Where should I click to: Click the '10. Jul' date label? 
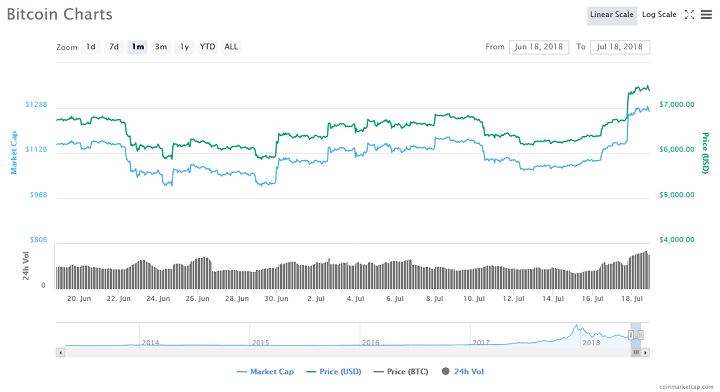474,299
